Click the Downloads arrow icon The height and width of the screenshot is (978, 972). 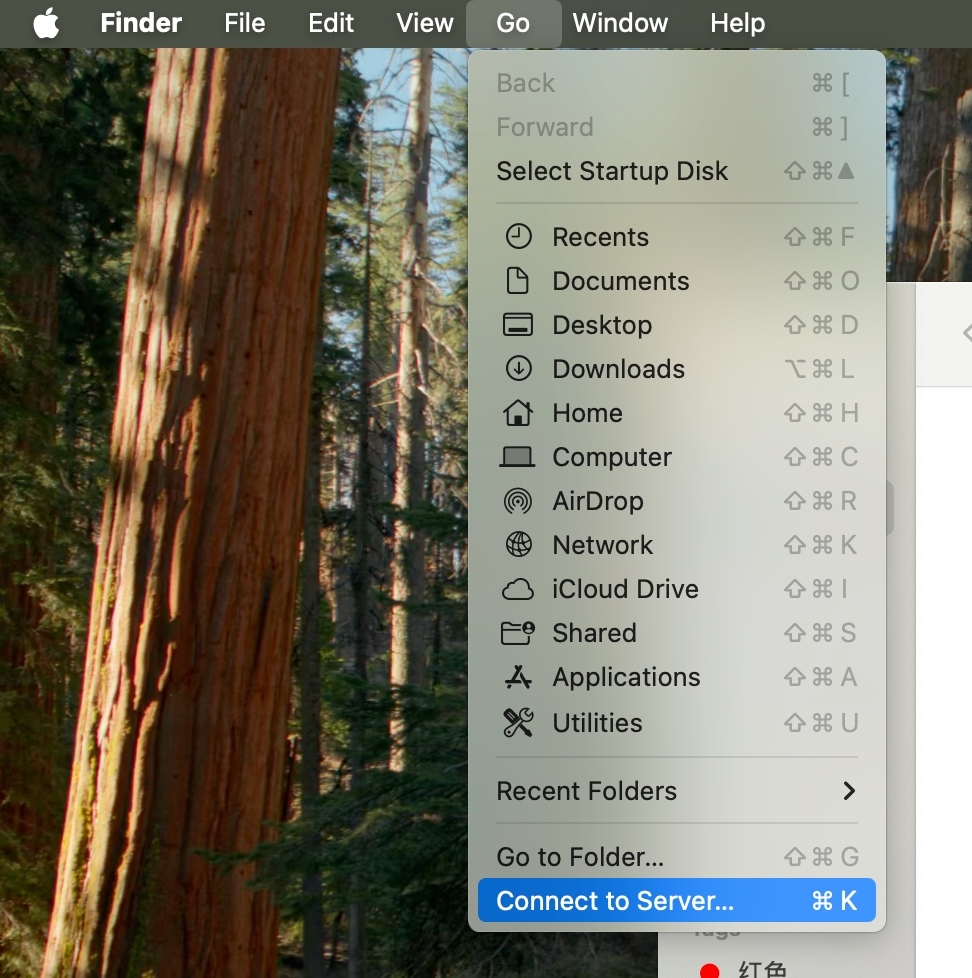pyautogui.click(x=518, y=369)
